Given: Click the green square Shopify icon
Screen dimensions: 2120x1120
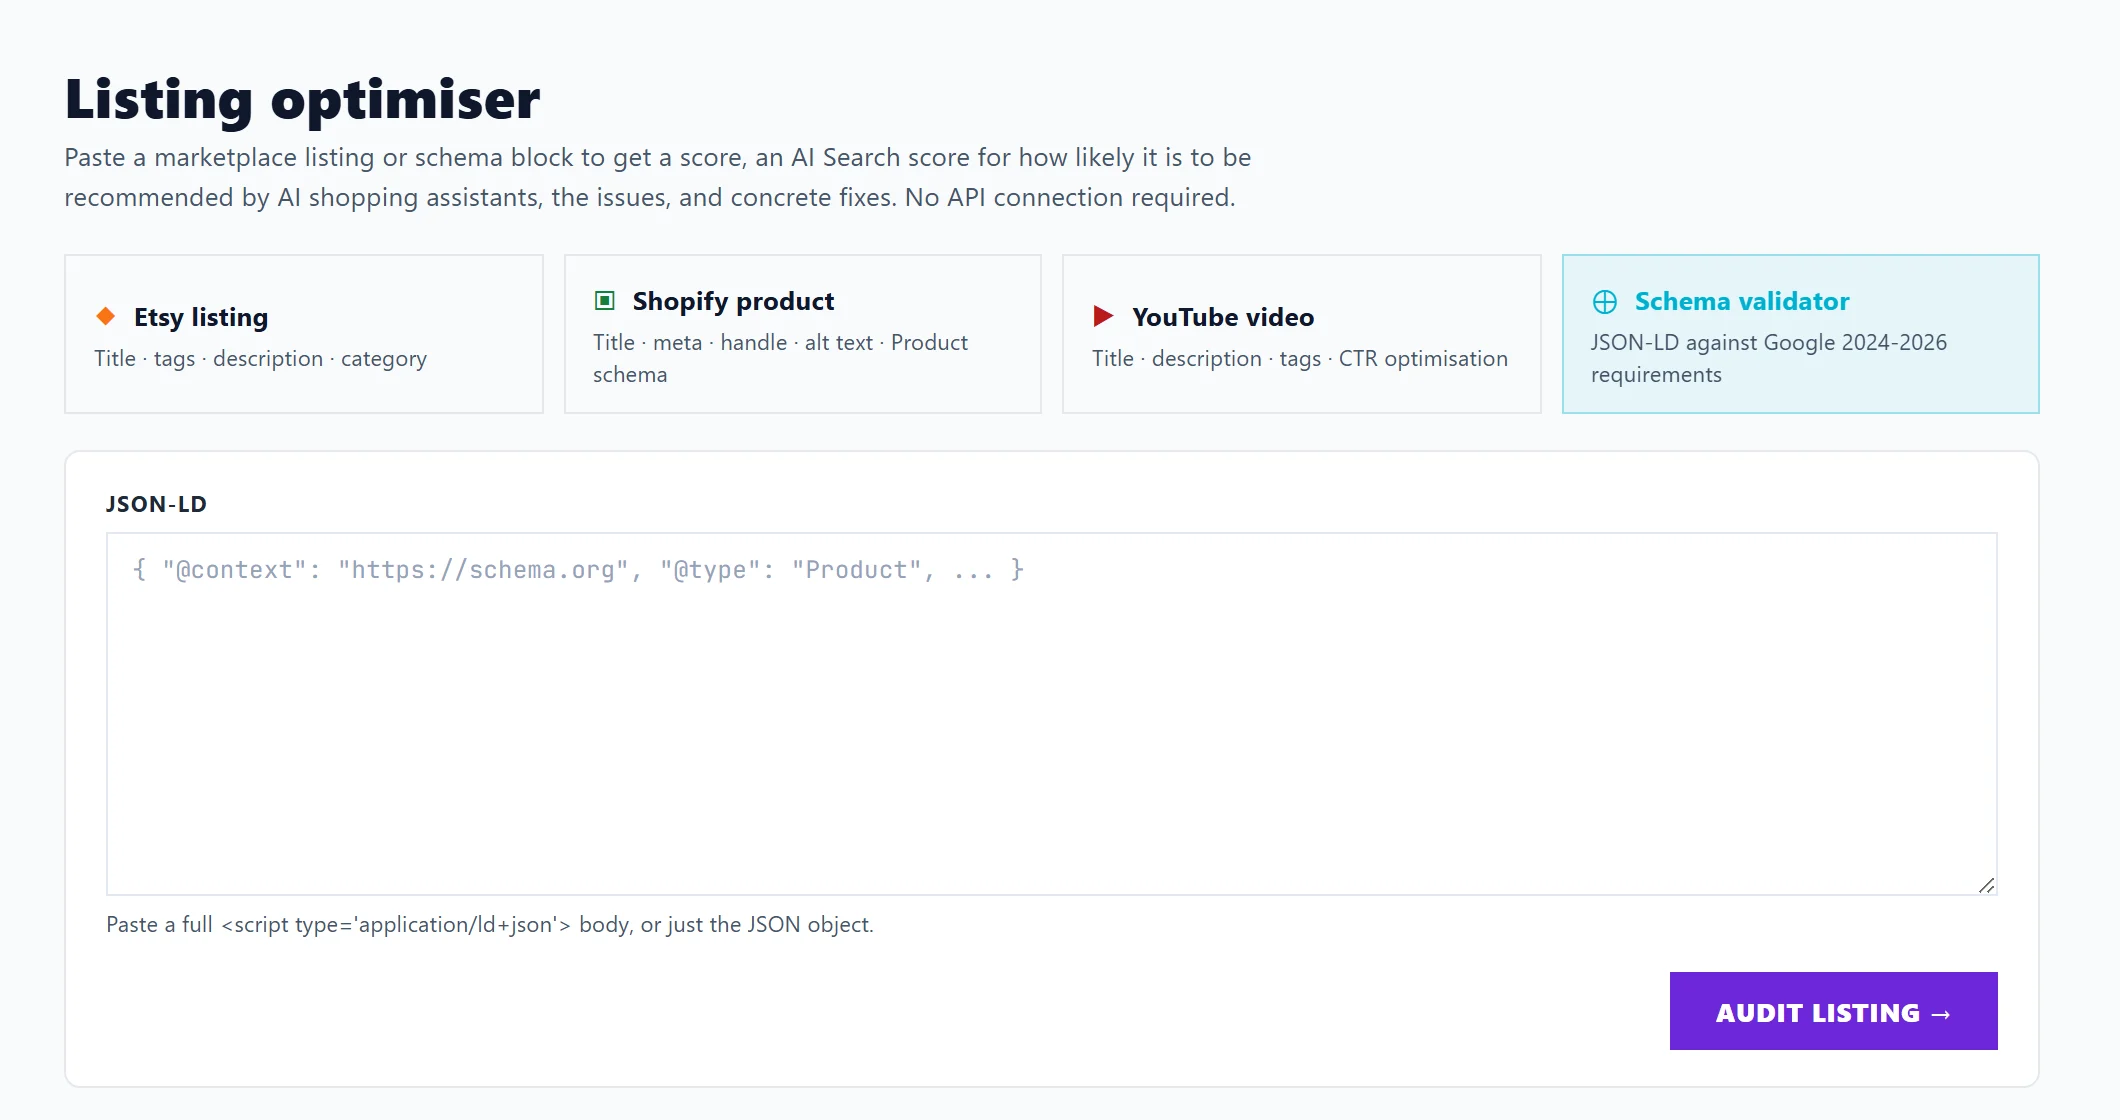Looking at the screenshot, I should (x=604, y=300).
